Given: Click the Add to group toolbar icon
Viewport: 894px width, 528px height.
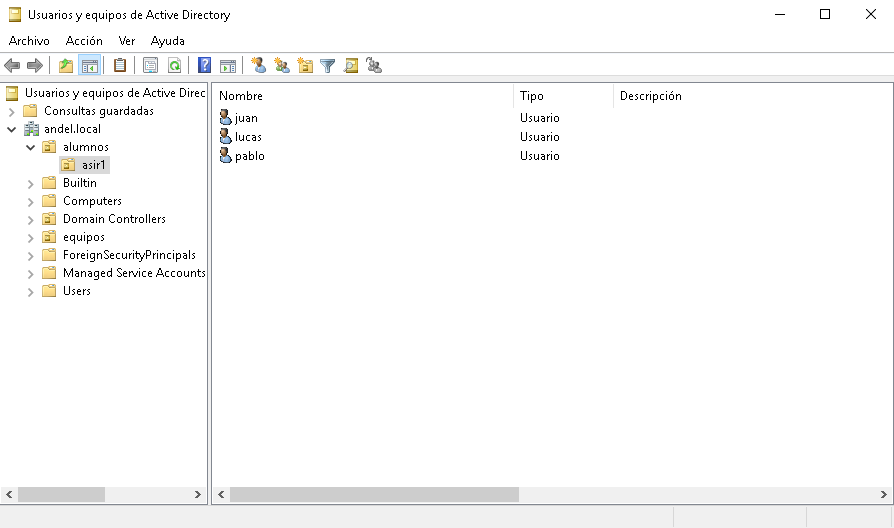Looking at the screenshot, I should pos(374,66).
